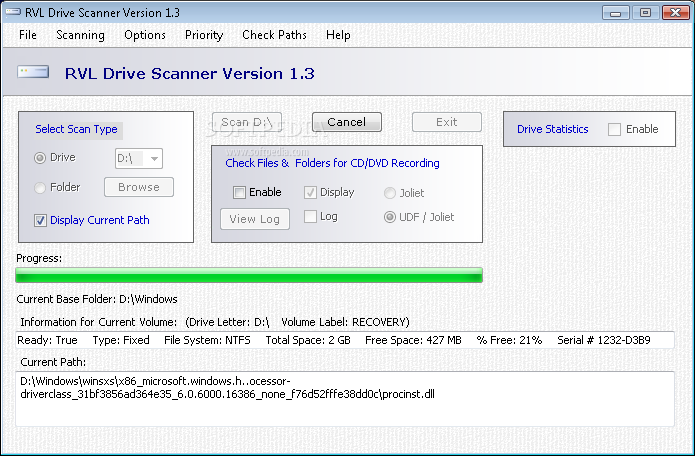Click '% Free: 21%' text
Image resolution: width=695 pixels, height=456 pixels.
click(x=509, y=340)
